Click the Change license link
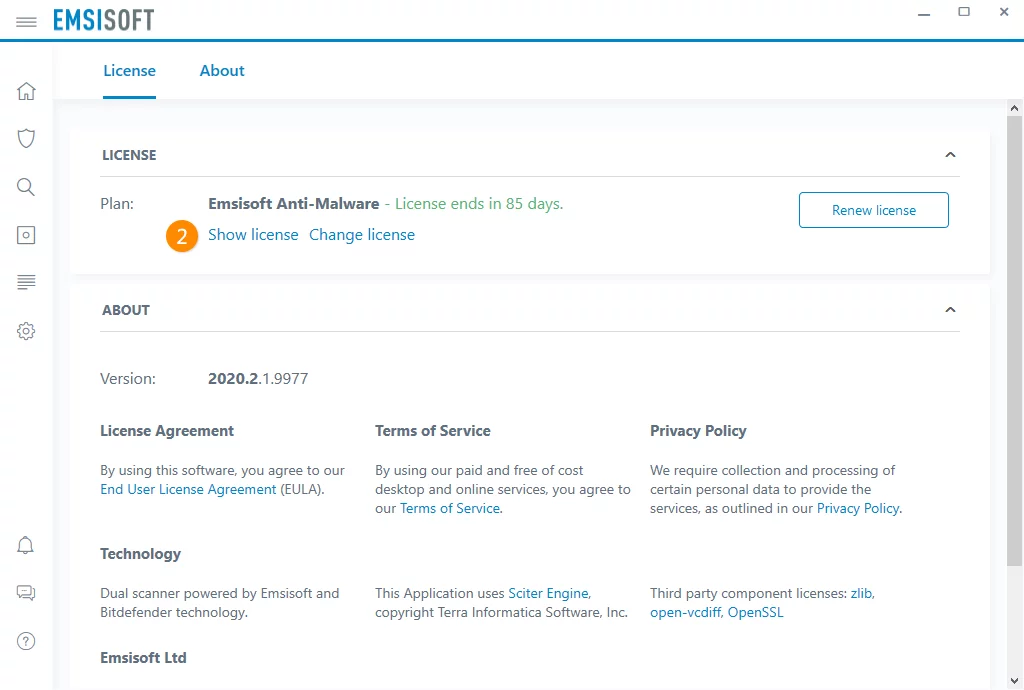 (362, 235)
